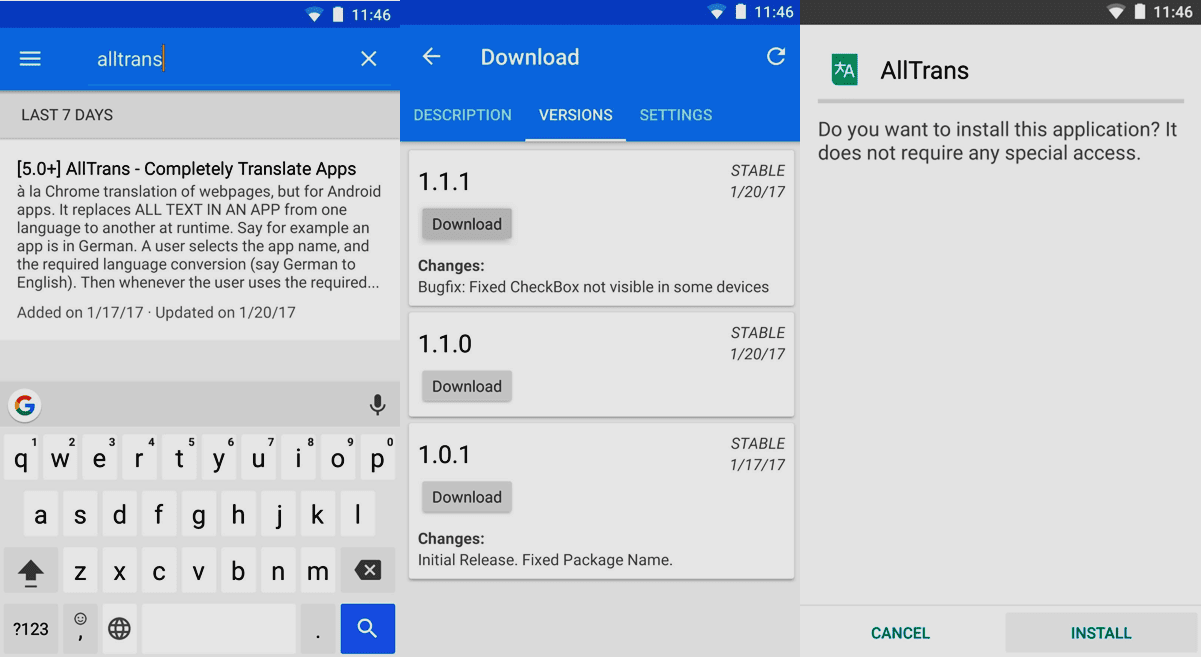Viewport: 1201px width, 657px height.
Task: Tap the t key on keyboard
Action: (x=179, y=459)
